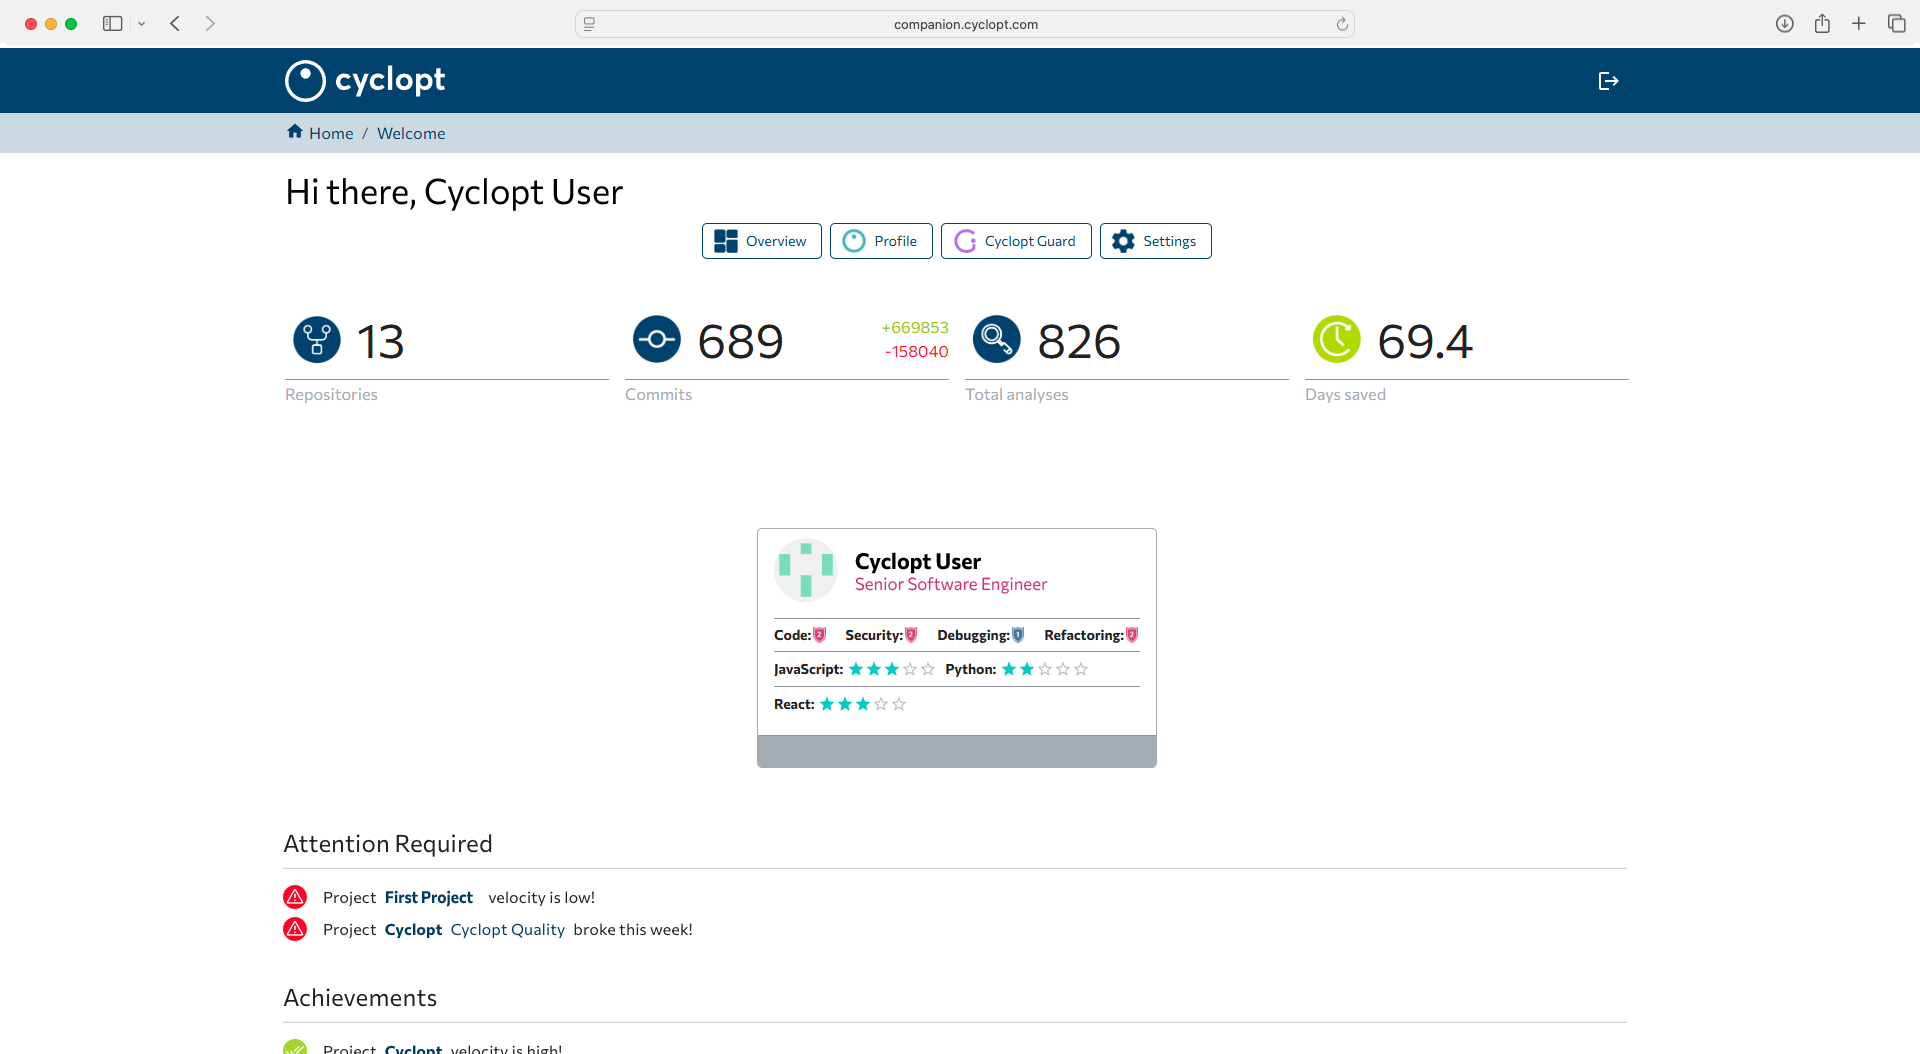Switch to the Profile section

881,240
